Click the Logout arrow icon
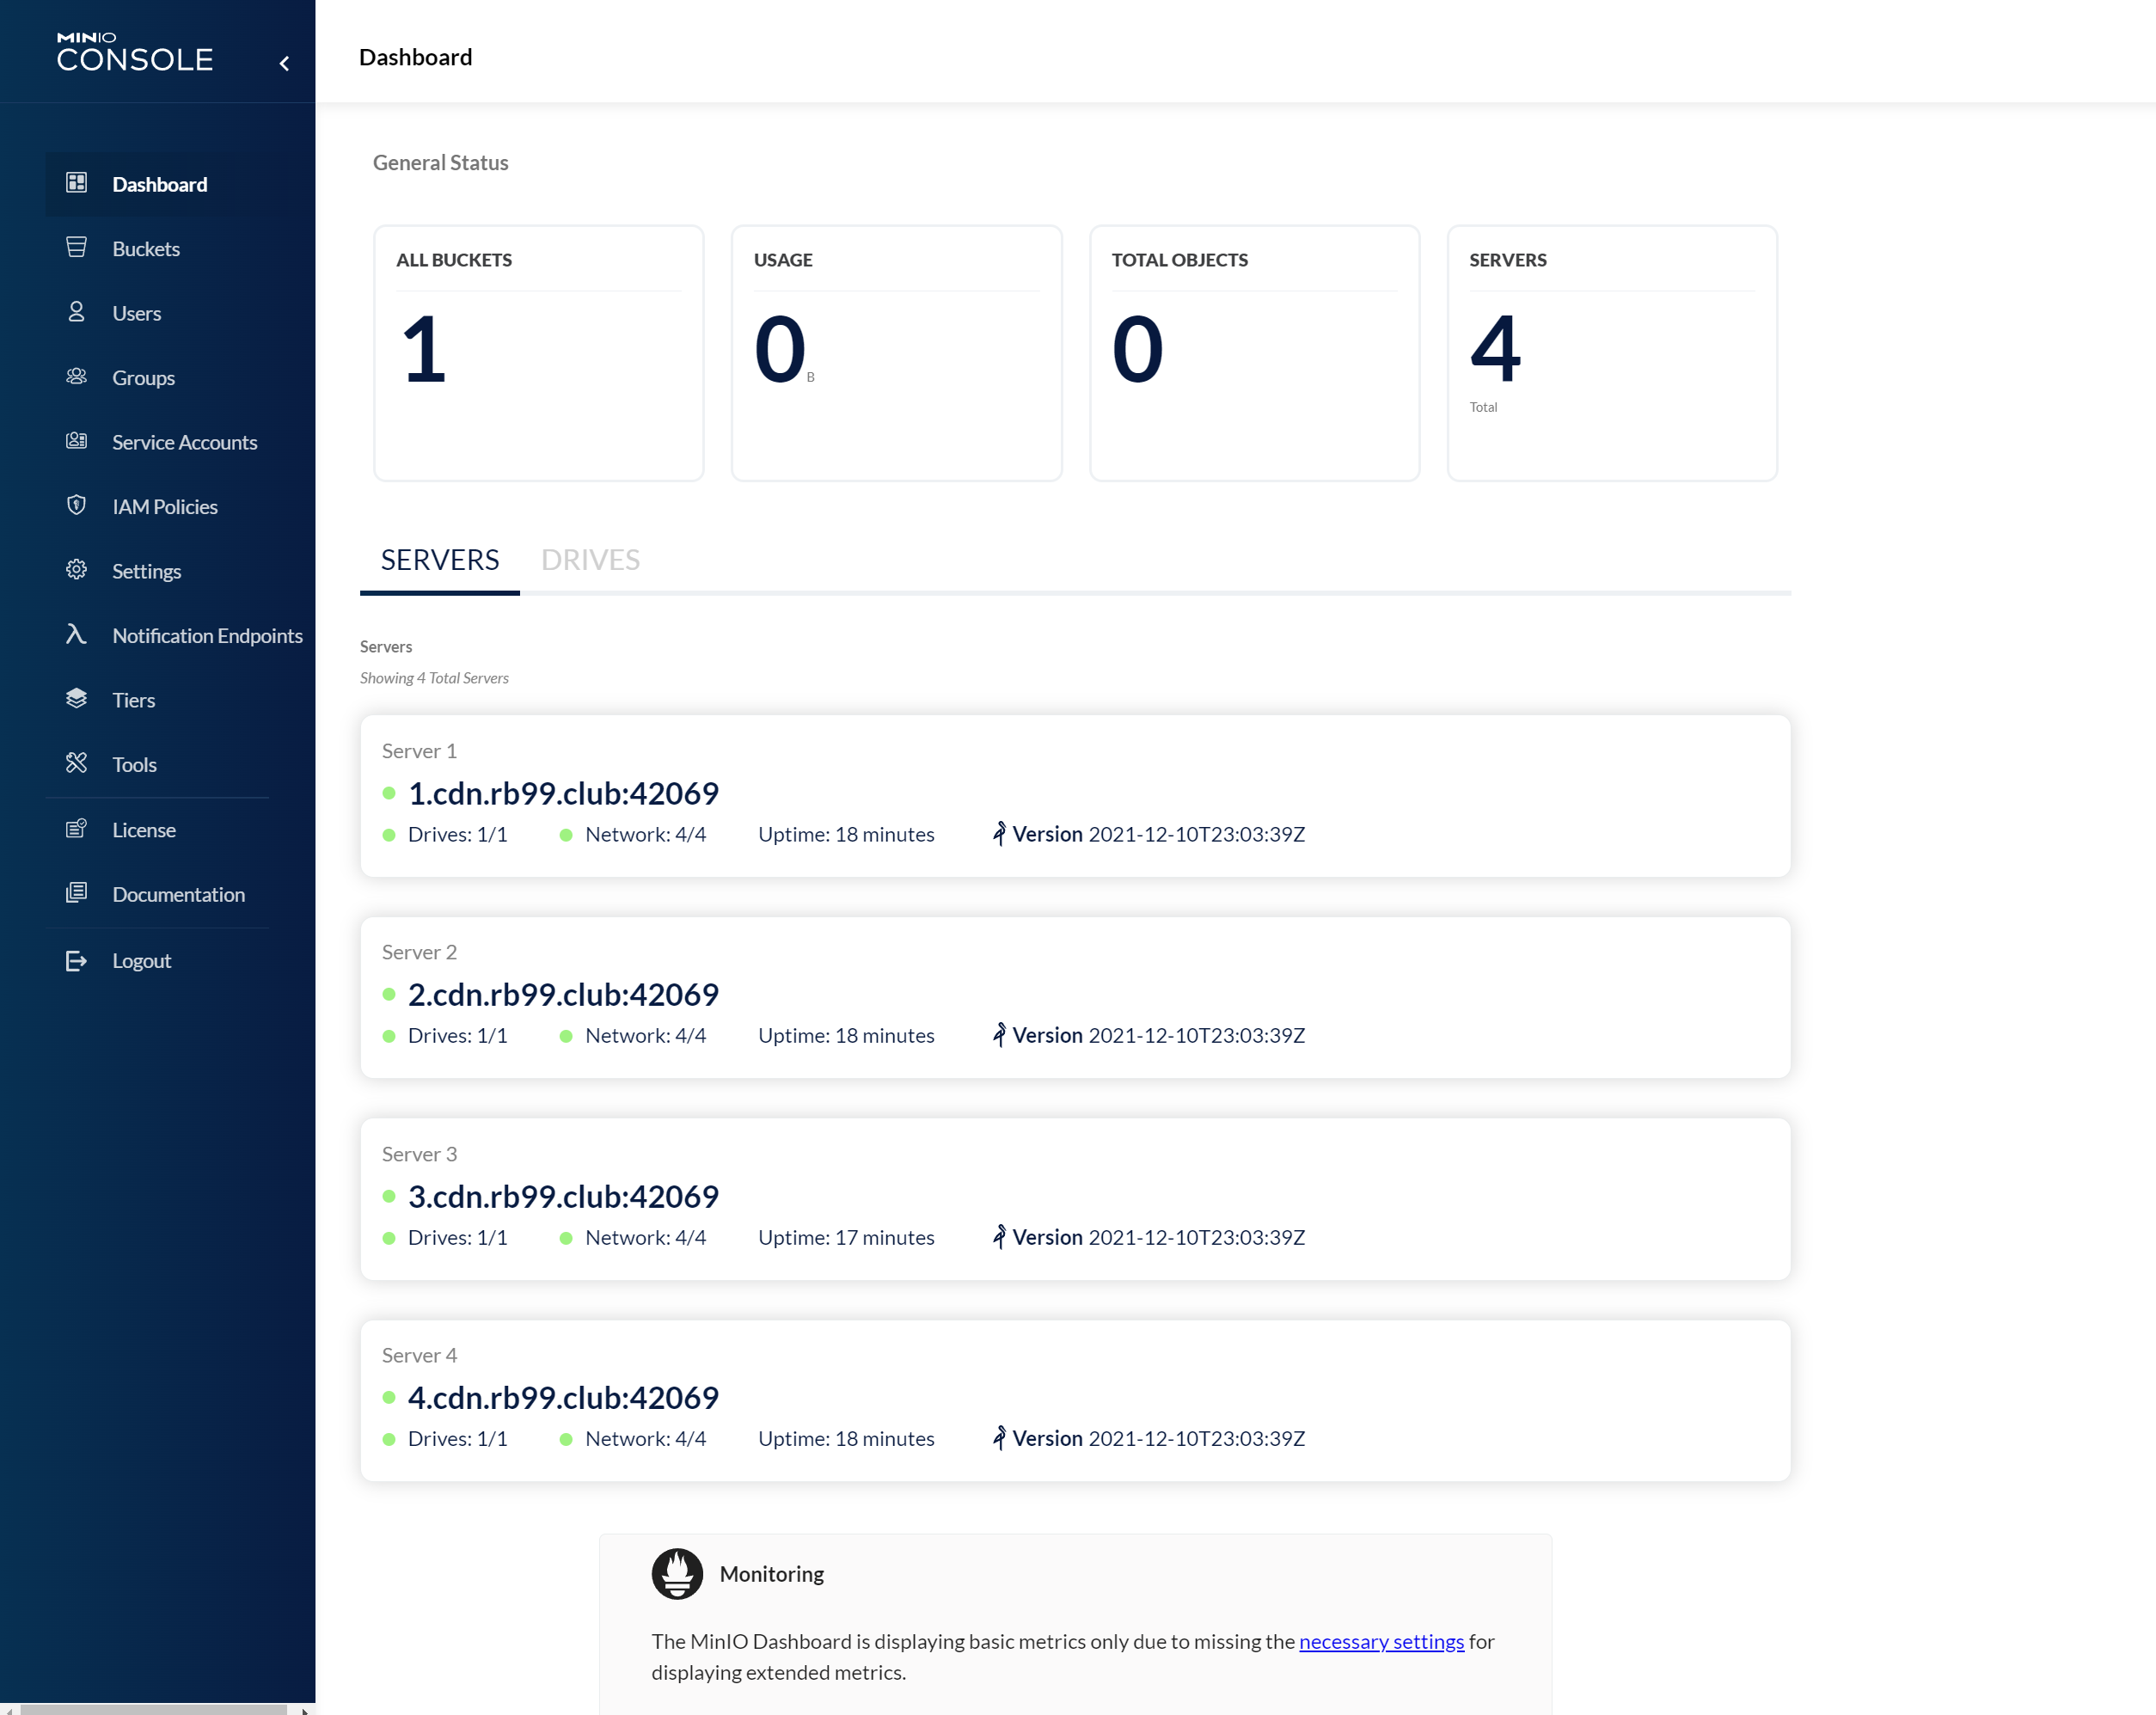The height and width of the screenshot is (1715, 2156). 77,960
